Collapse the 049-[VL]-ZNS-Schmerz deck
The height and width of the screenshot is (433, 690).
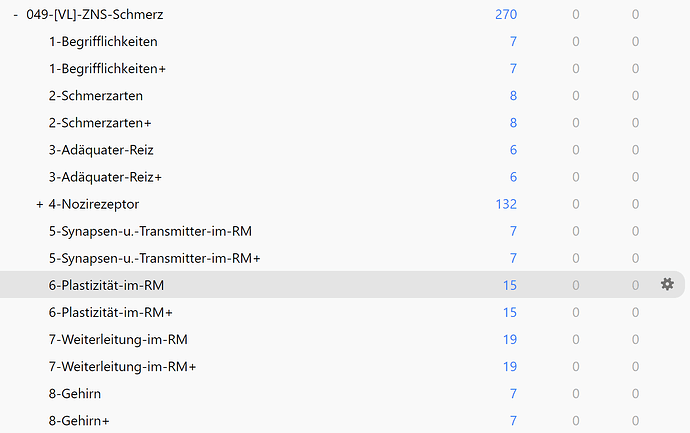16,15
